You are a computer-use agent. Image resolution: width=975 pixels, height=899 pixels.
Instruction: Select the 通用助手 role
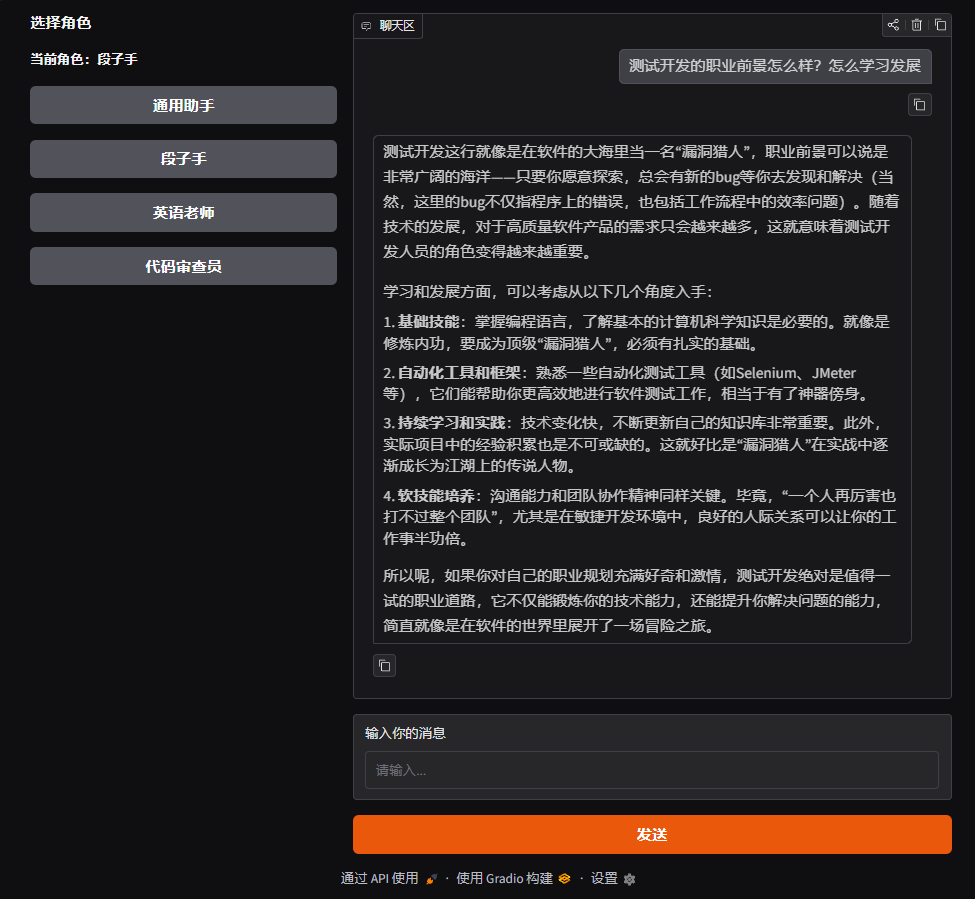click(x=183, y=105)
